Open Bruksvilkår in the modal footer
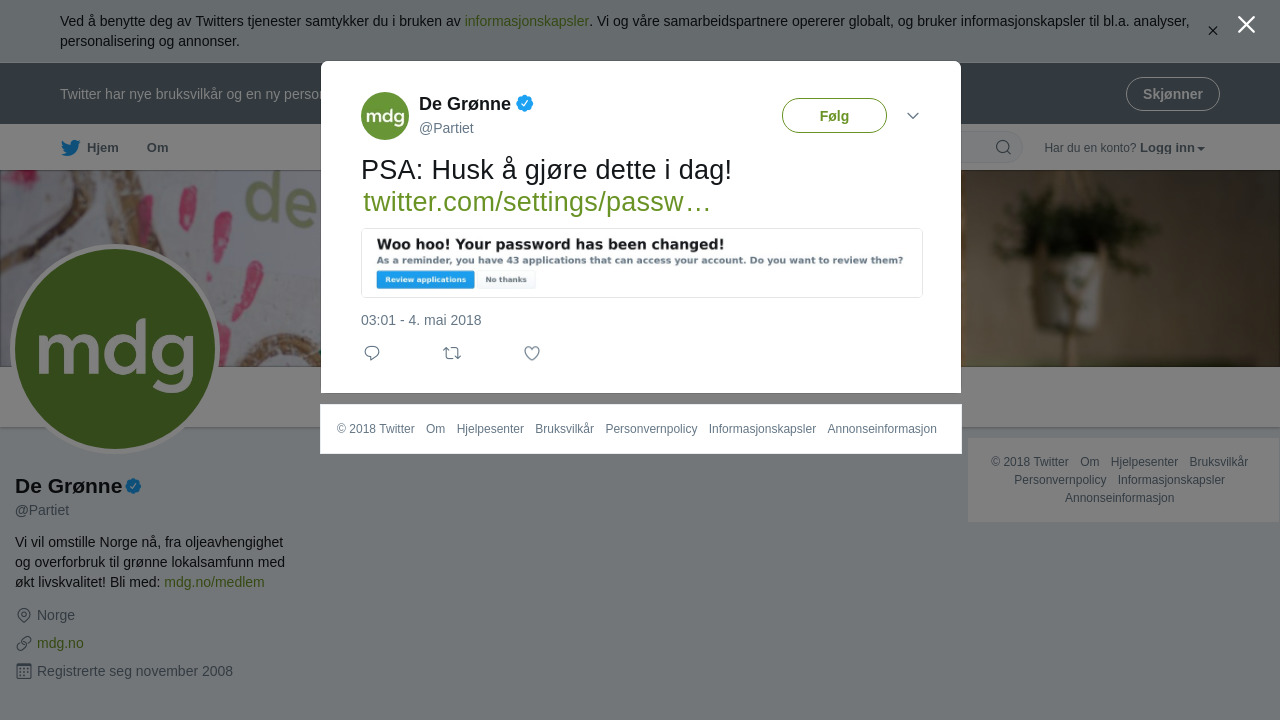This screenshot has width=1280, height=720. click(x=564, y=429)
